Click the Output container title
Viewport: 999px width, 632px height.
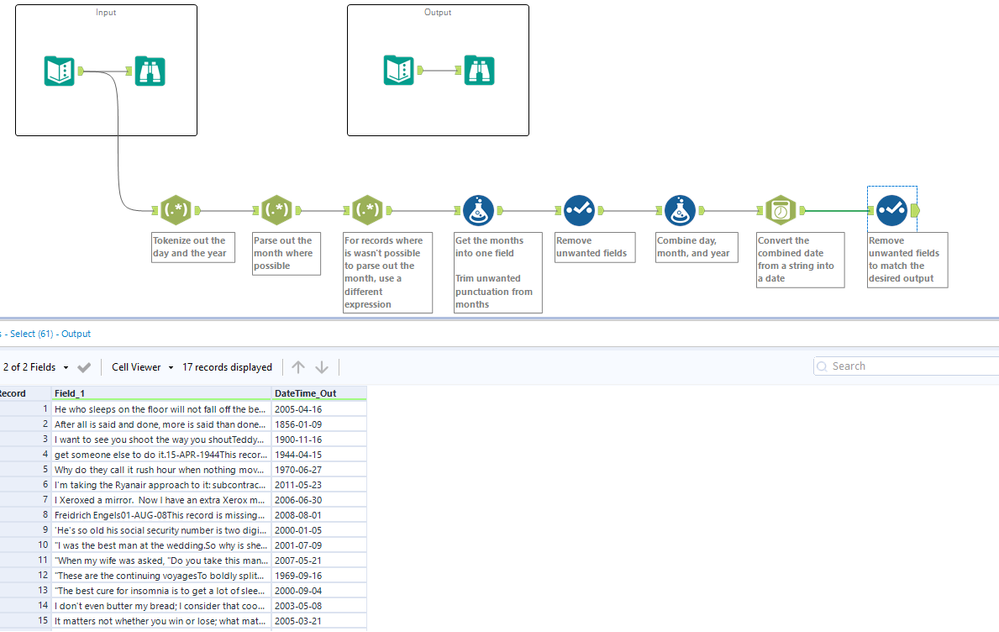438,12
